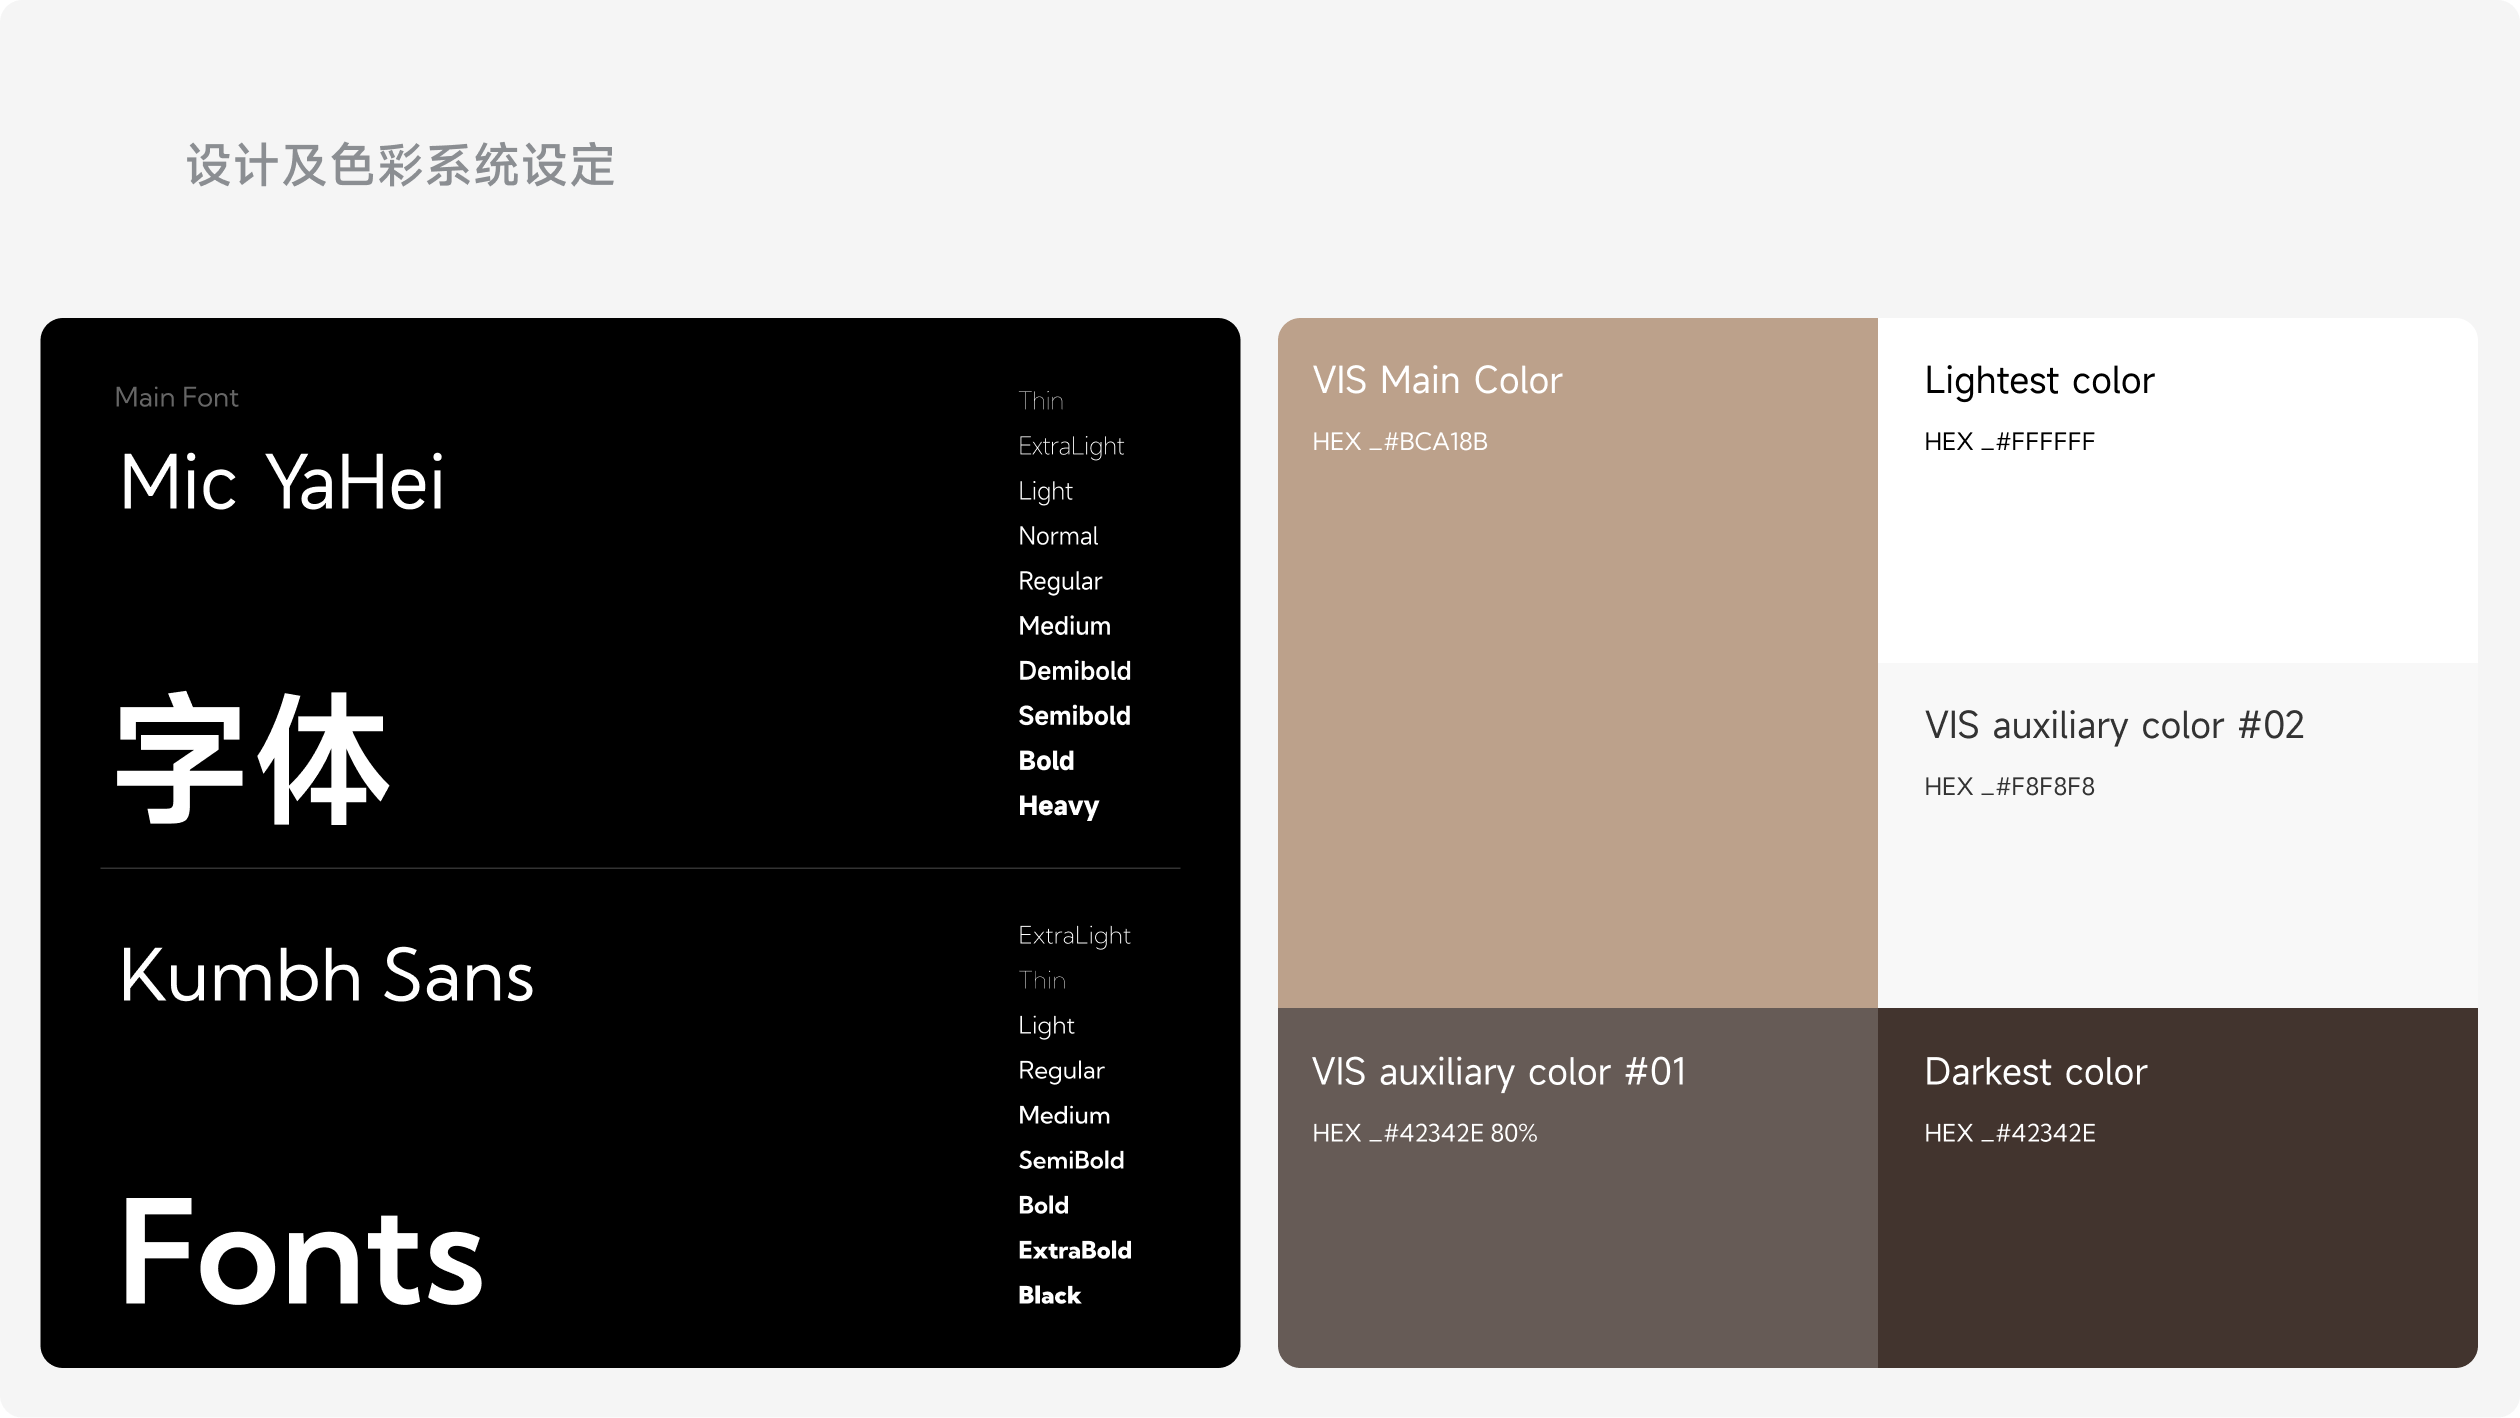This screenshot has width=2520, height=1418.
Task: Click the Kumbh Sans font title
Action: click(326, 975)
